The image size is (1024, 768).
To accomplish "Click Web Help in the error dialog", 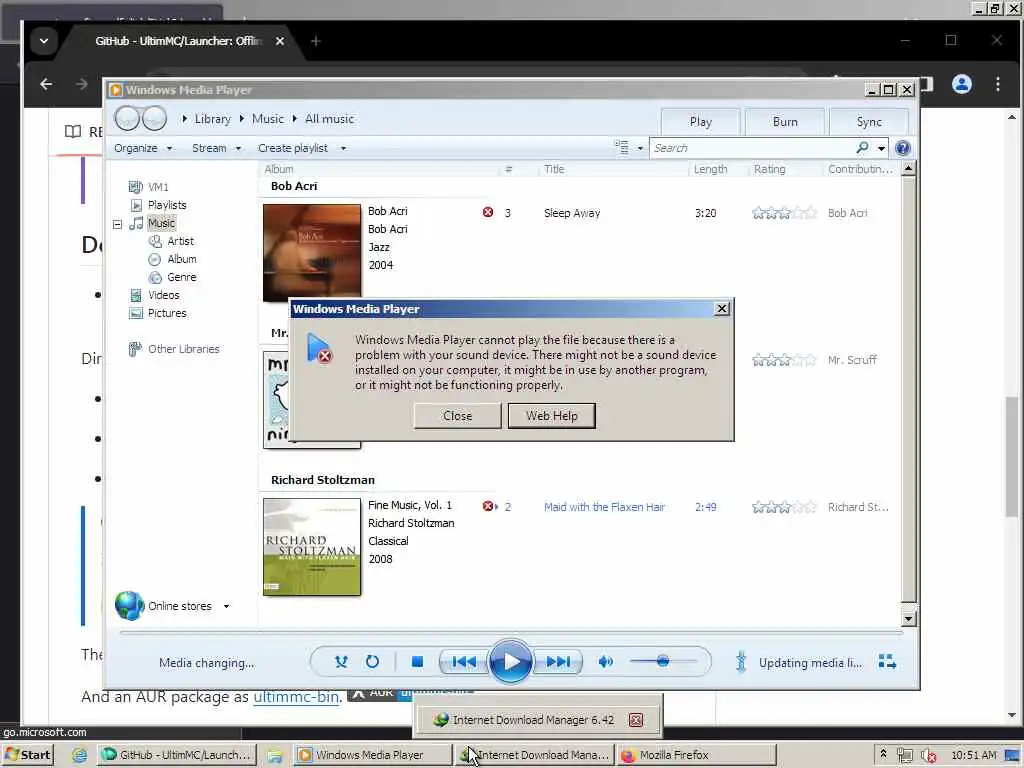I will point(552,416).
